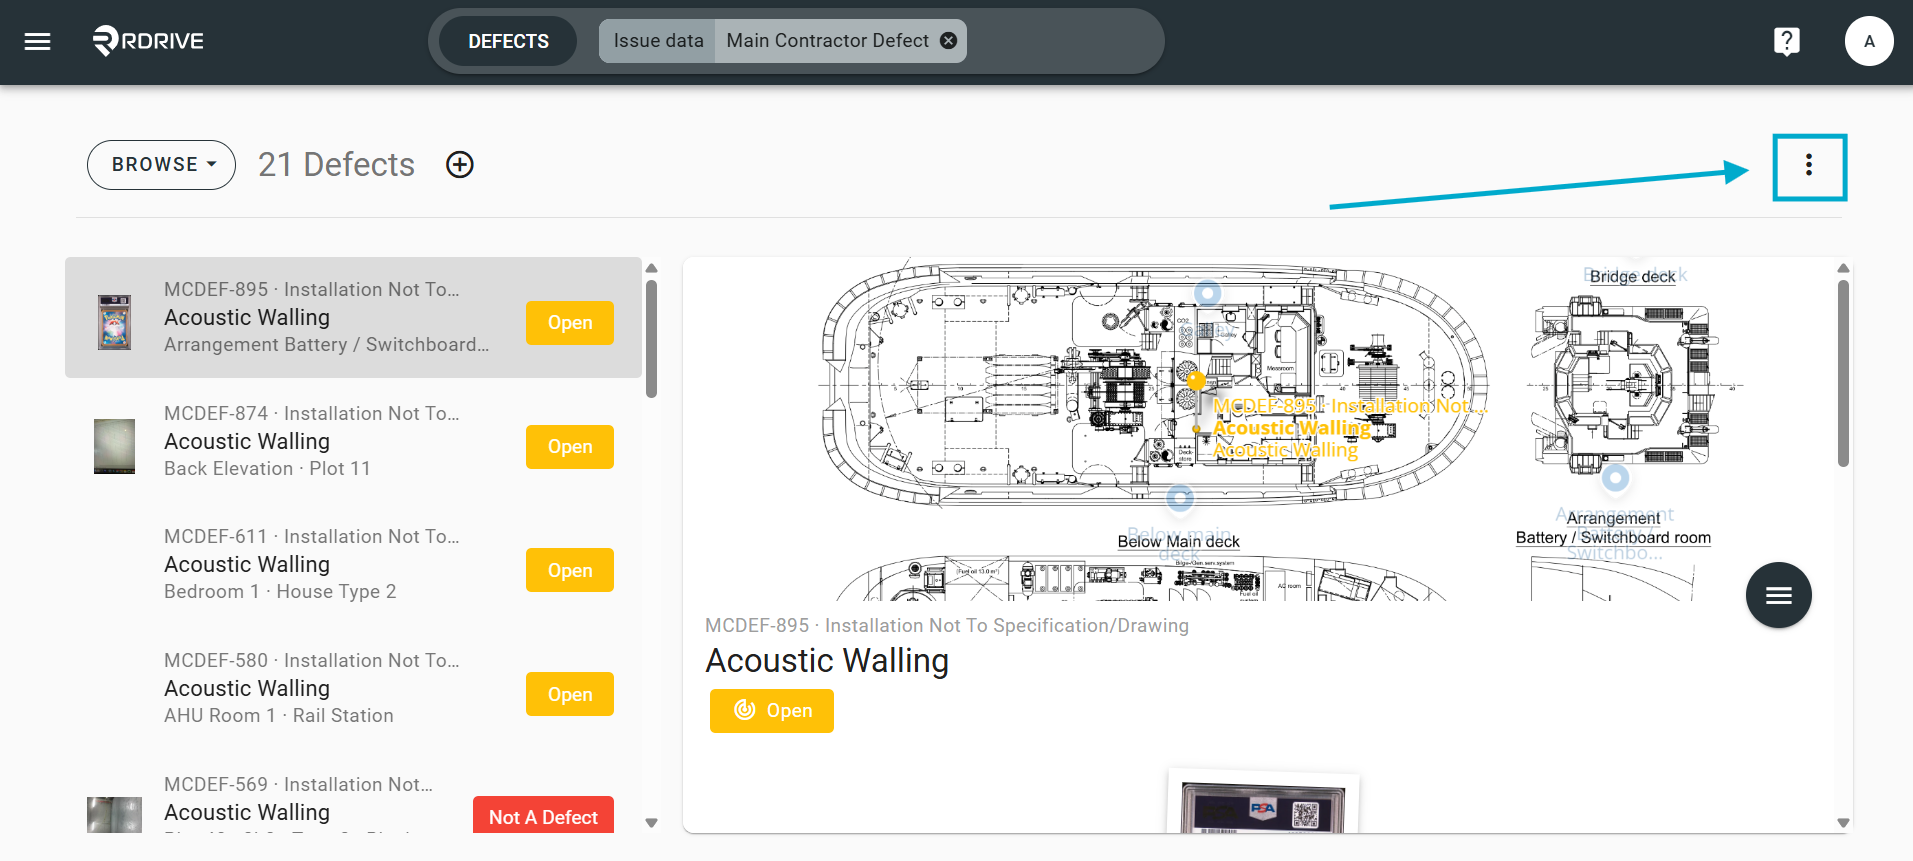Image resolution: width=1913 pixels, height=861 pixels.
Task: Open the three-dot more options menu
Action: coord(1808,165)
